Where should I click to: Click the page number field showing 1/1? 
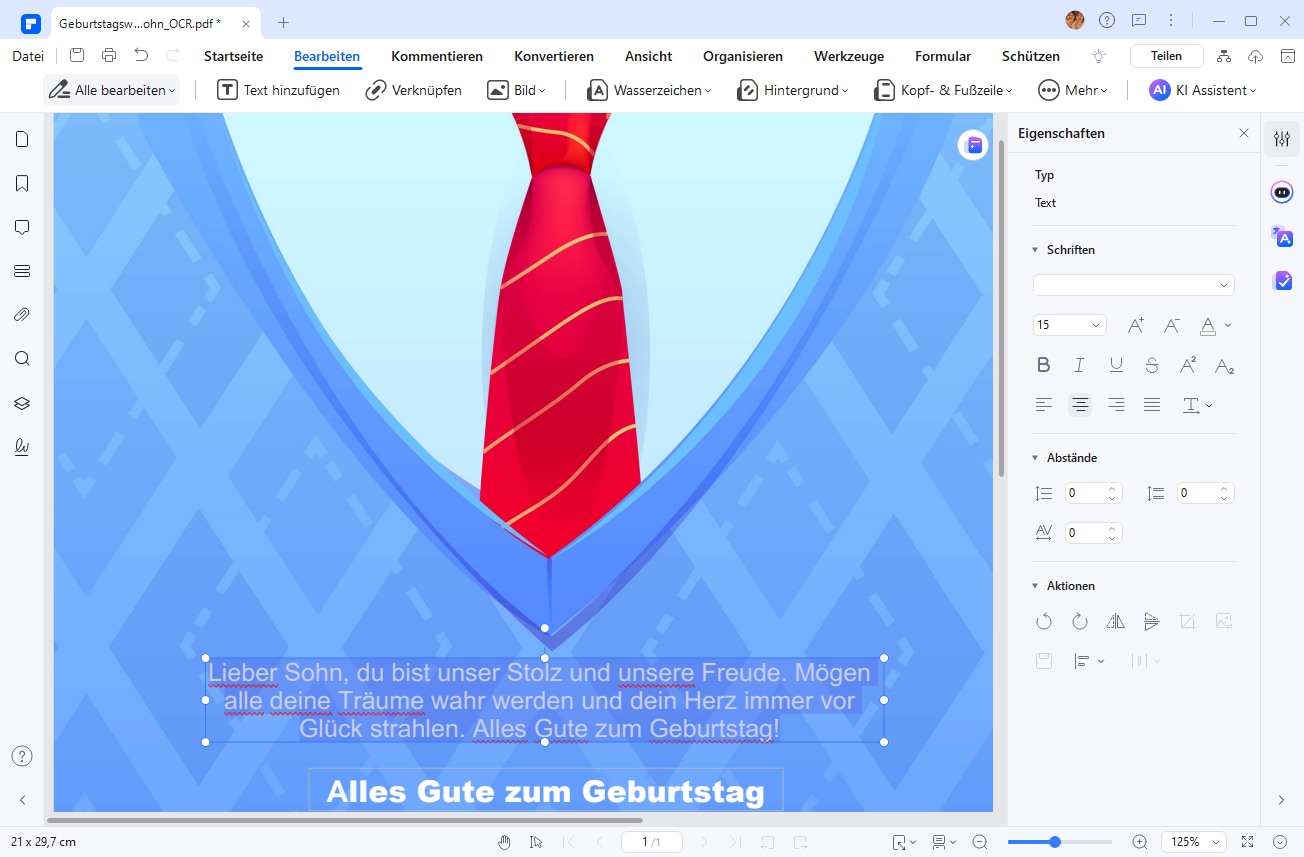click(x=651, y=842)
